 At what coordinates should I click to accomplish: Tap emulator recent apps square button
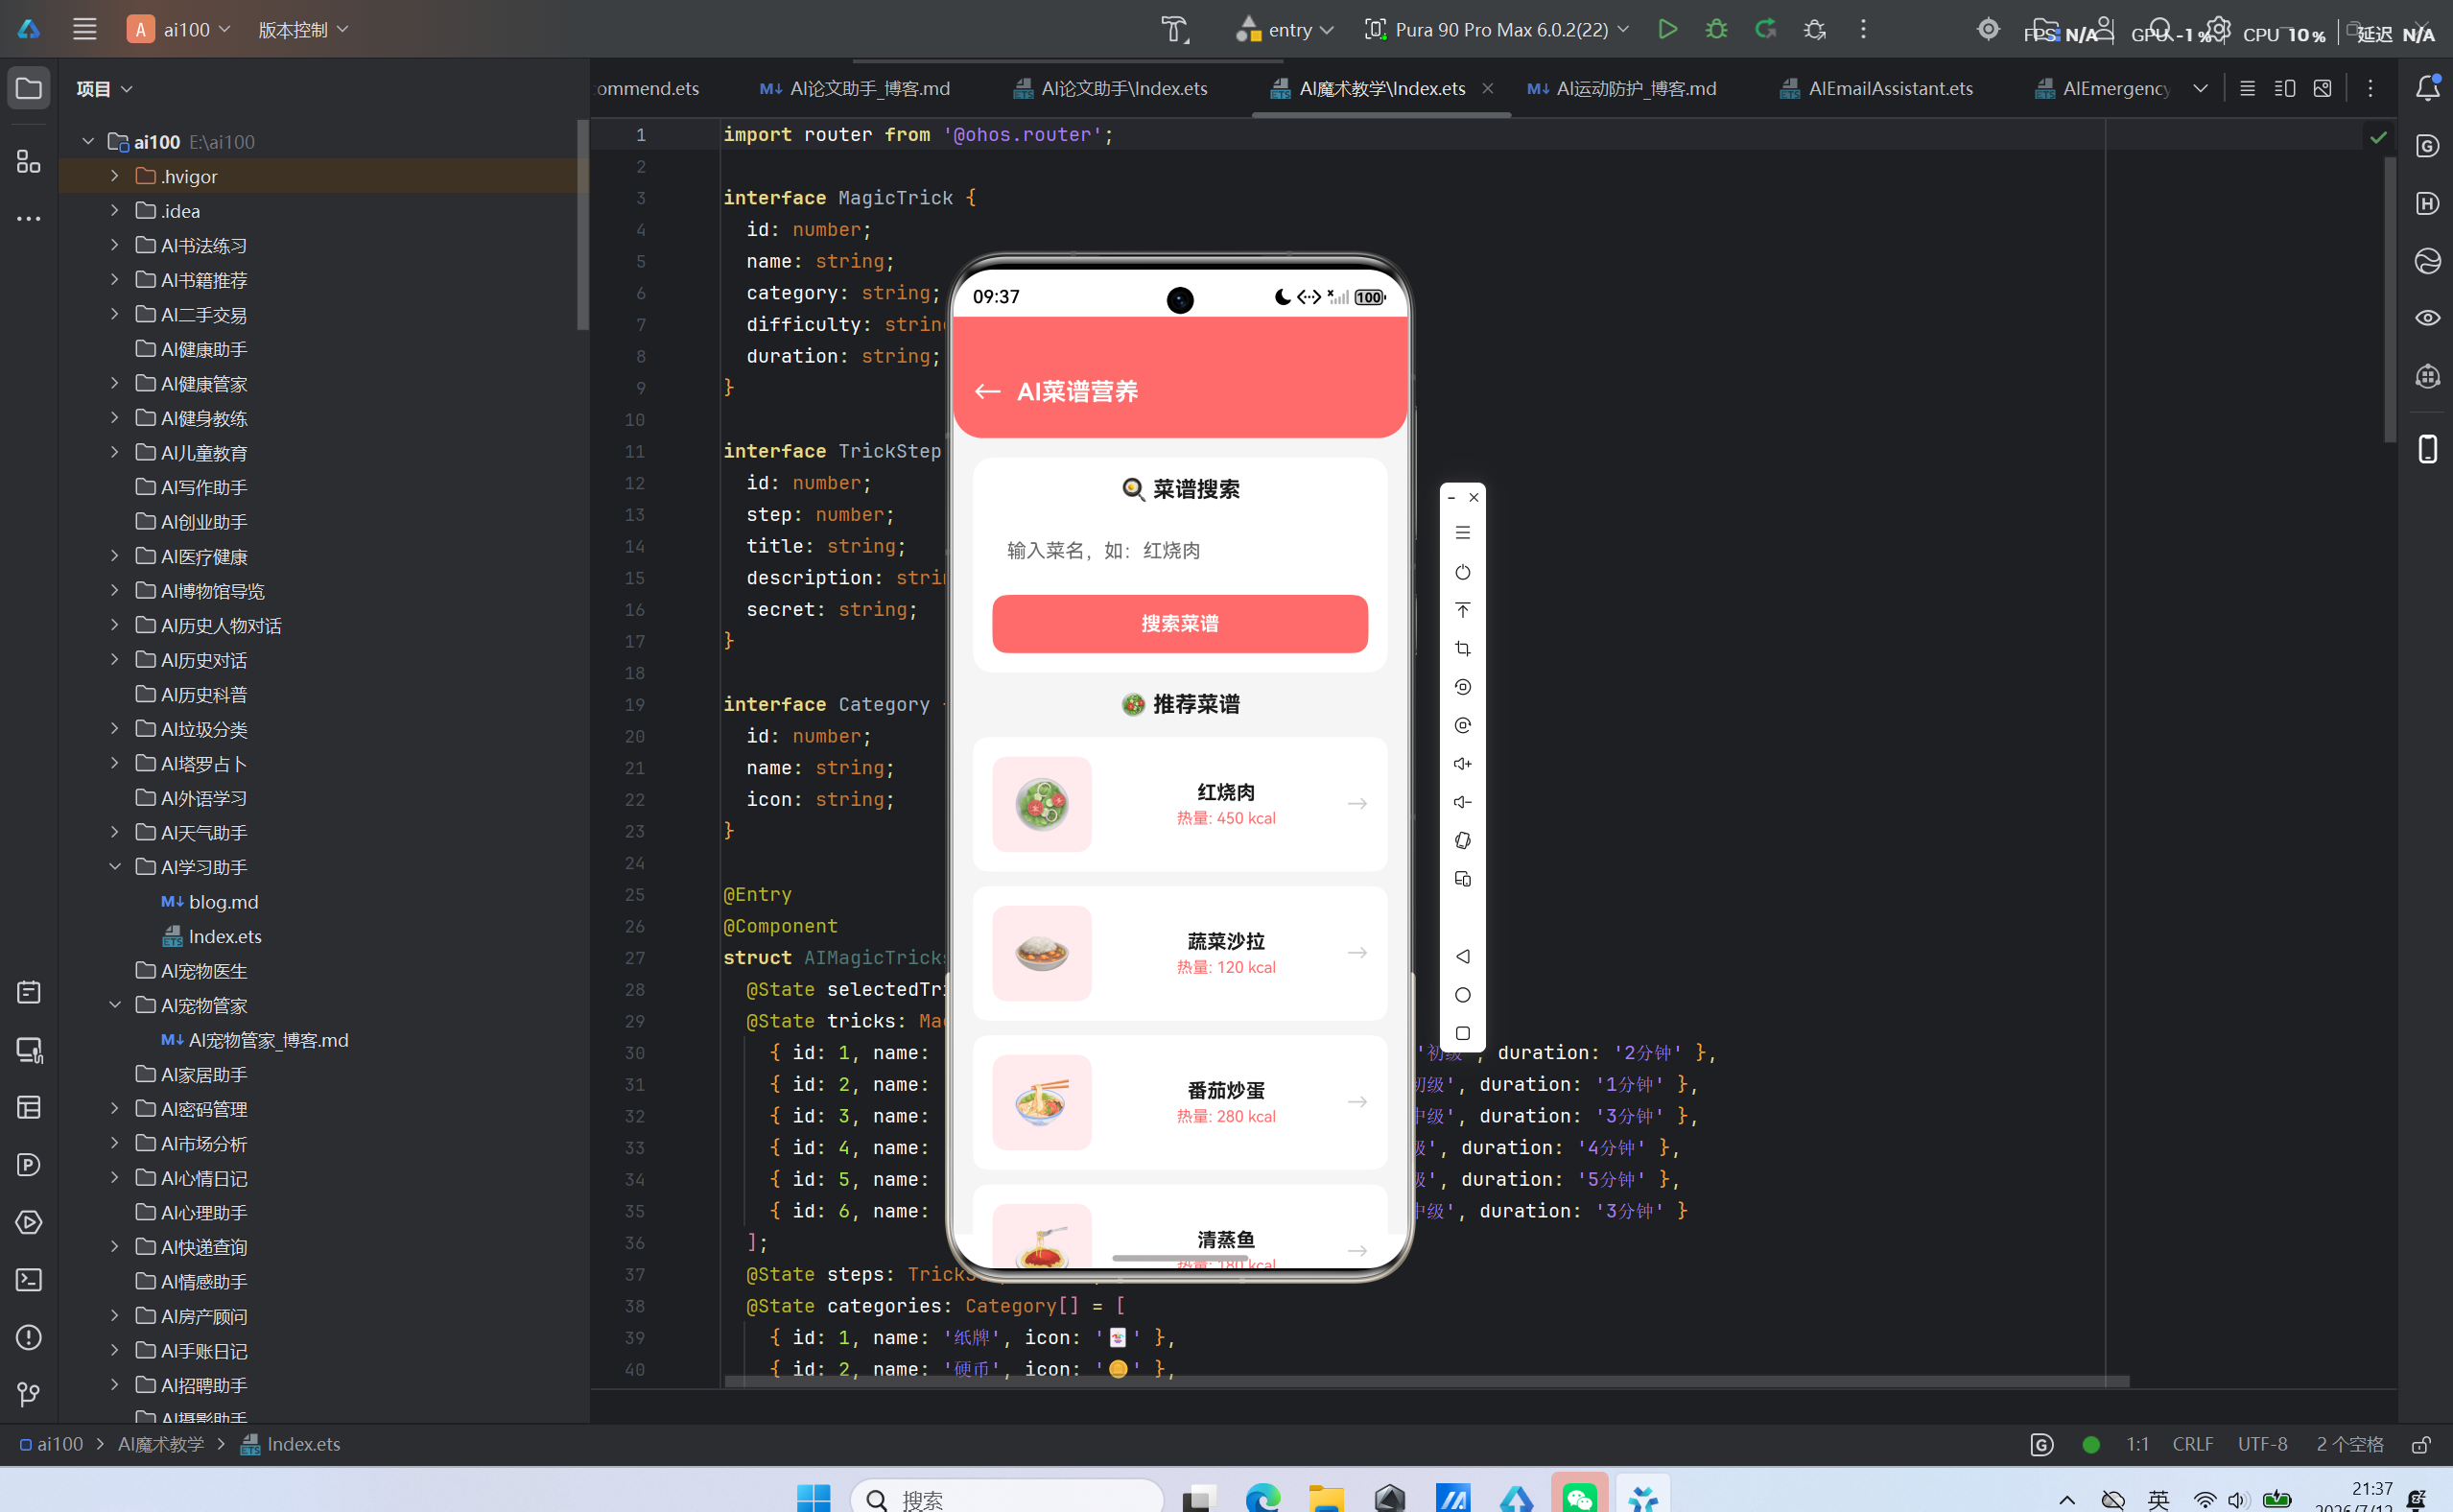[1462, 1033]
